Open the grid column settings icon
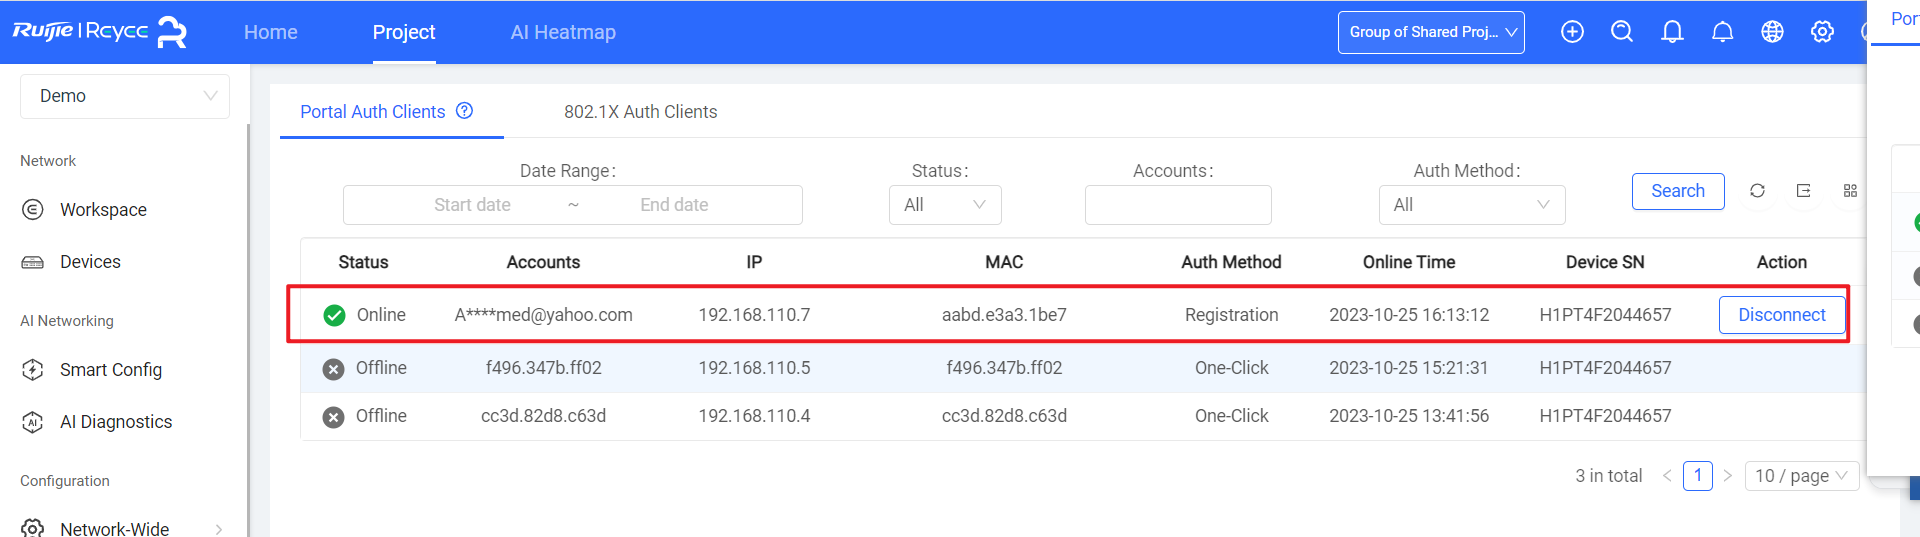The width and height of the screenshot is (1920, 537). [x=1850, y=191]
